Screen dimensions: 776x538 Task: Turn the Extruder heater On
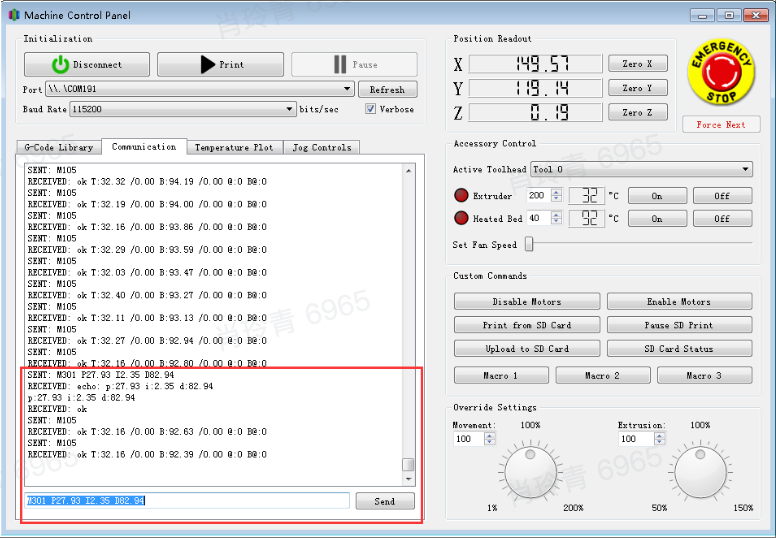[x=656, y=196]
